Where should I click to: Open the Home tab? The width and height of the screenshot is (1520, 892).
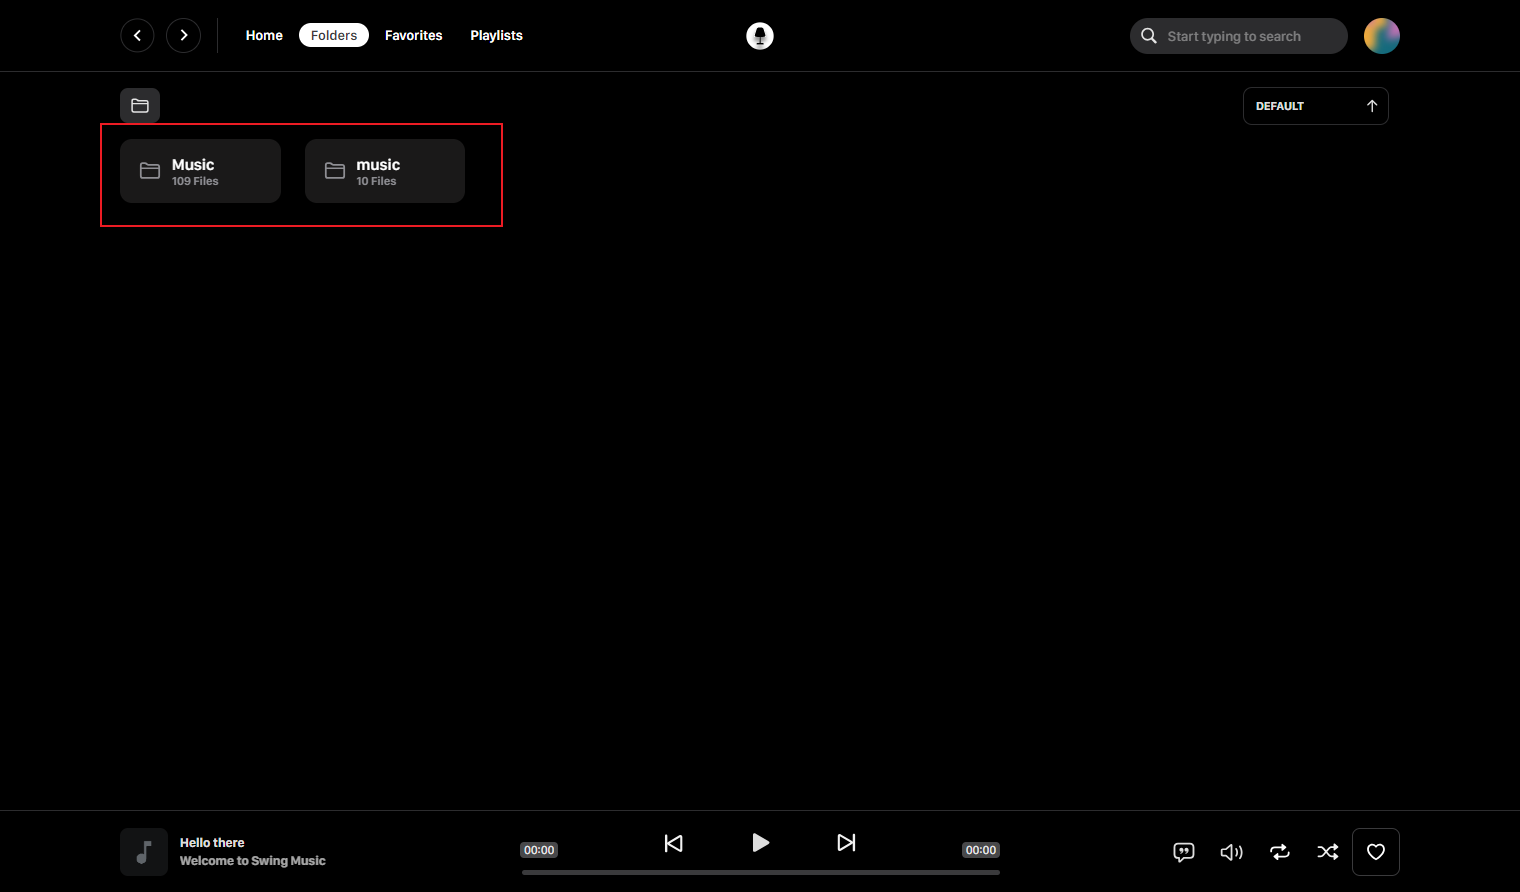[x=264, y=35]
